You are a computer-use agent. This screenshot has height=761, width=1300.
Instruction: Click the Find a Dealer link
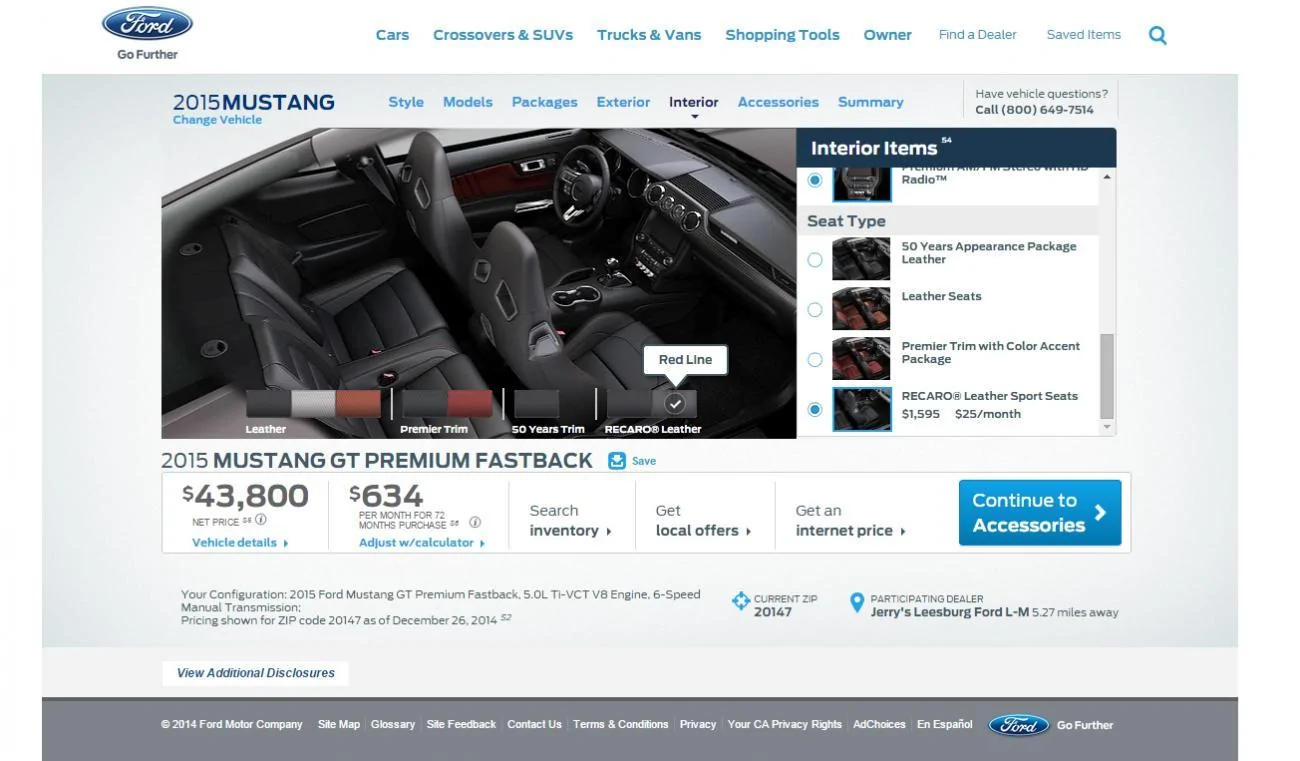tap(977, 35)
